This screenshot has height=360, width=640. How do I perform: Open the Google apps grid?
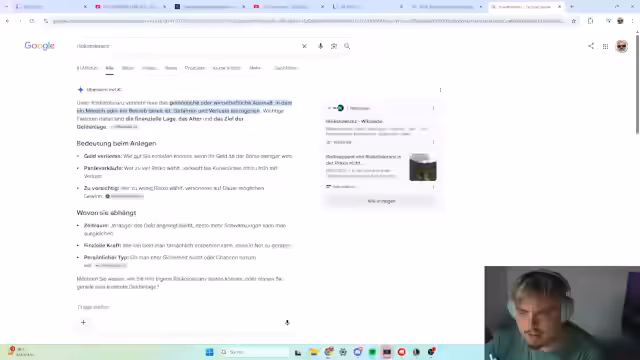coord(605,47)
